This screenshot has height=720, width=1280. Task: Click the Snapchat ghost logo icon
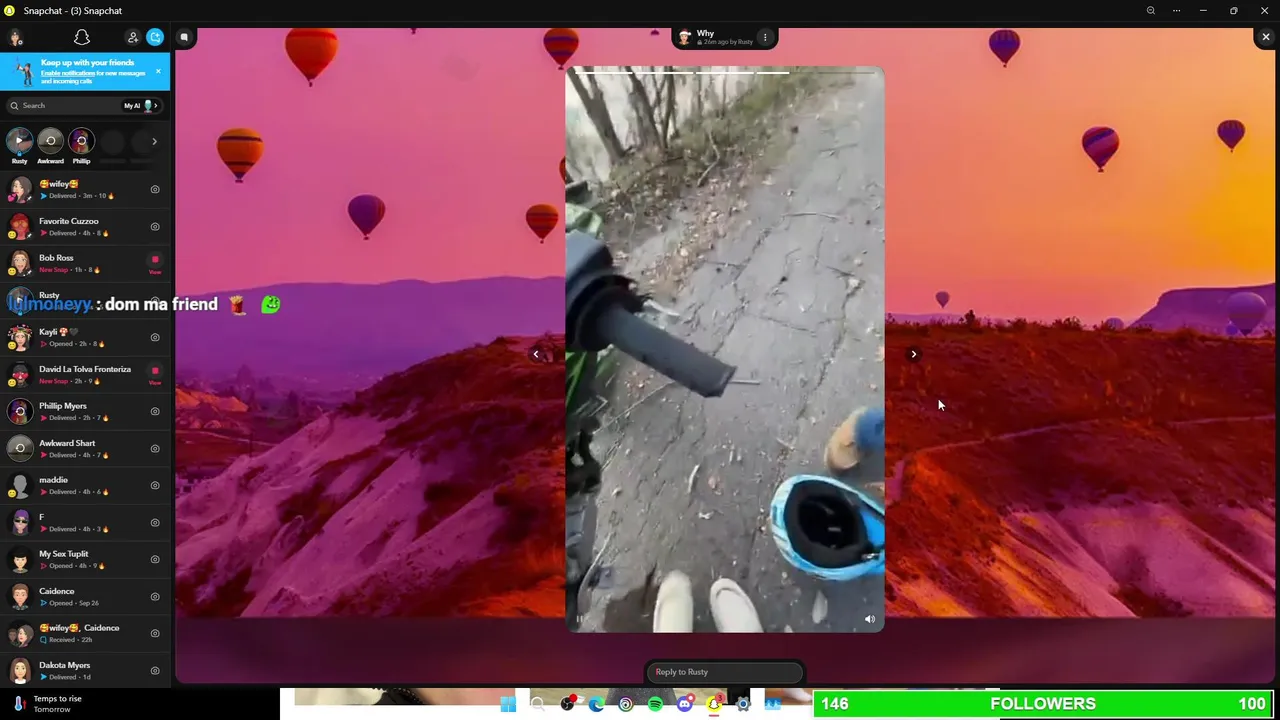point(82,37)
